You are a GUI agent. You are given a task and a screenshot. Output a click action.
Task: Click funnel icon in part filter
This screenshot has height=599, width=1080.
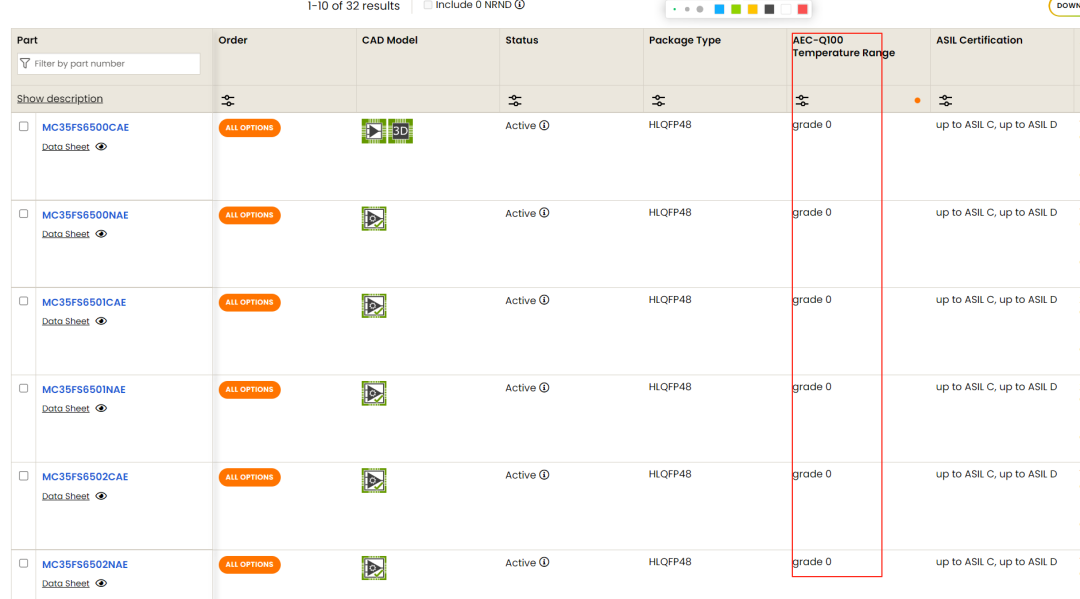[x=25, y=63]
